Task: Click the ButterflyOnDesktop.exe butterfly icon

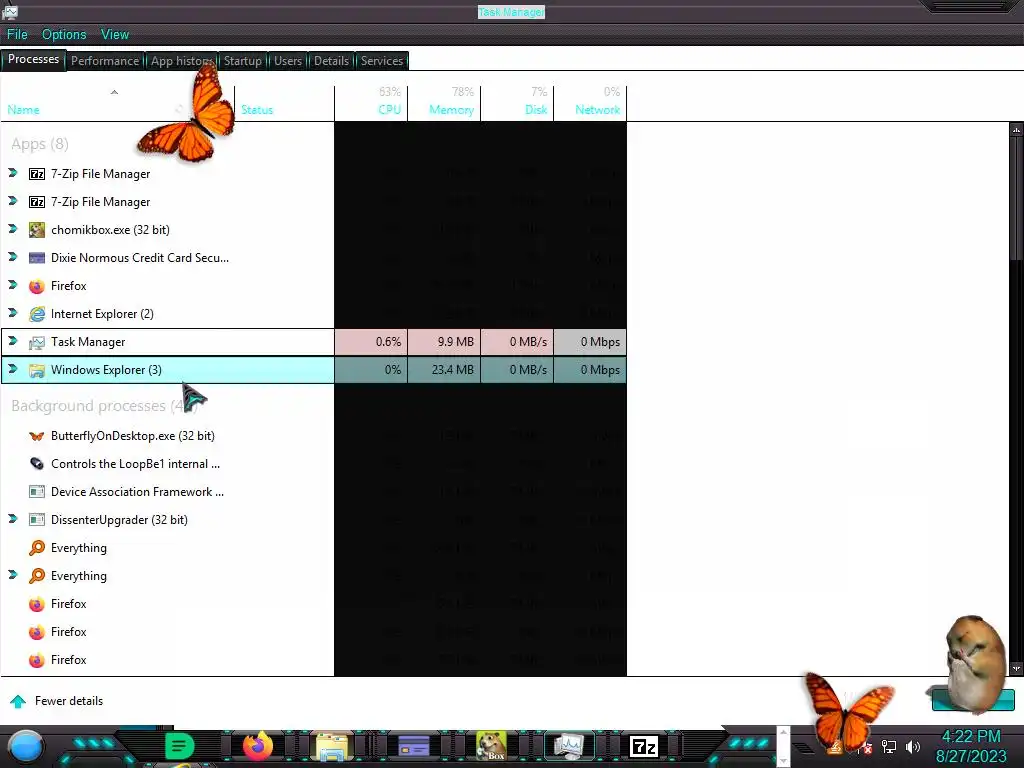Action: [37, 436]
